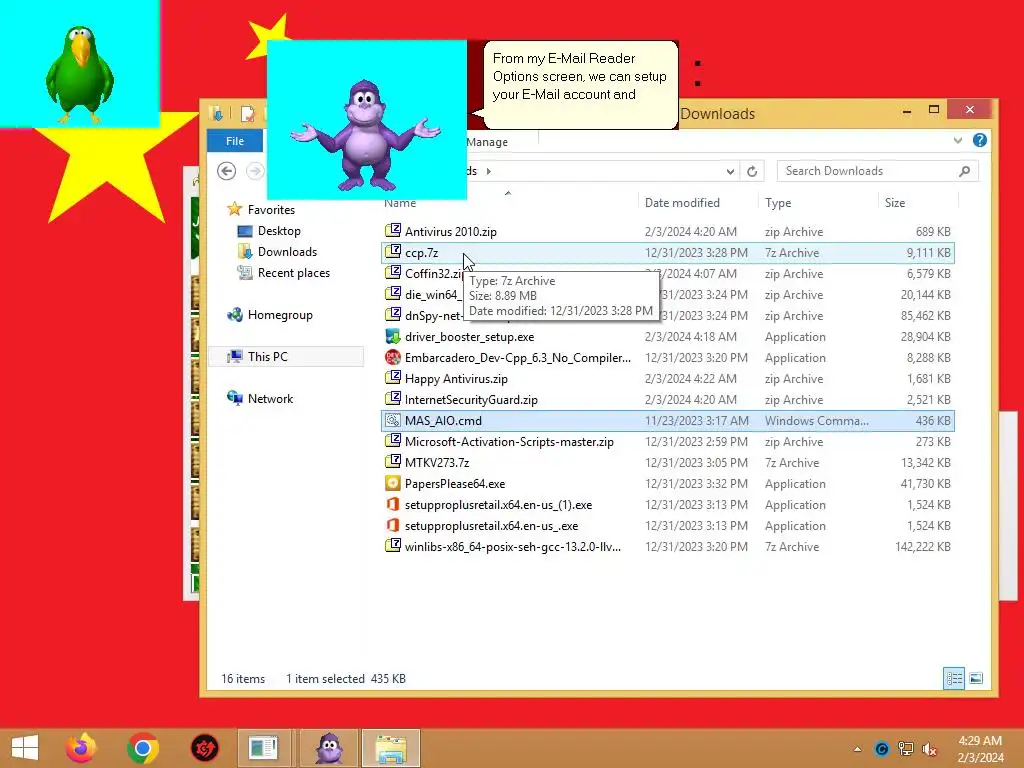The image size is (1024, 768).
Task: Click the Explorer window folder icon
Action: tap(216, 114)
